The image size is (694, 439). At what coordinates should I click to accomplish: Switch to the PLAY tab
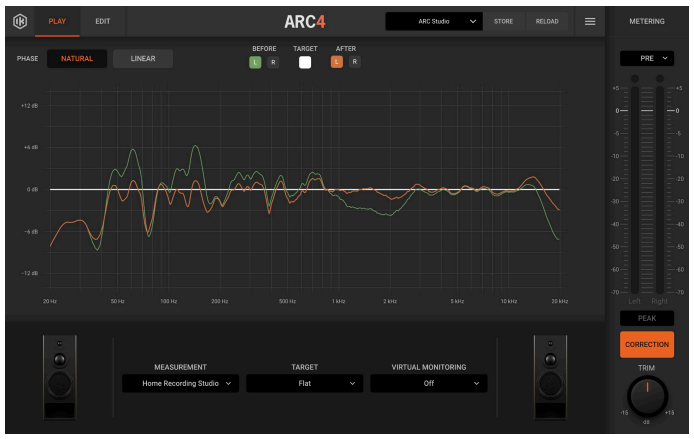point(58,21)
